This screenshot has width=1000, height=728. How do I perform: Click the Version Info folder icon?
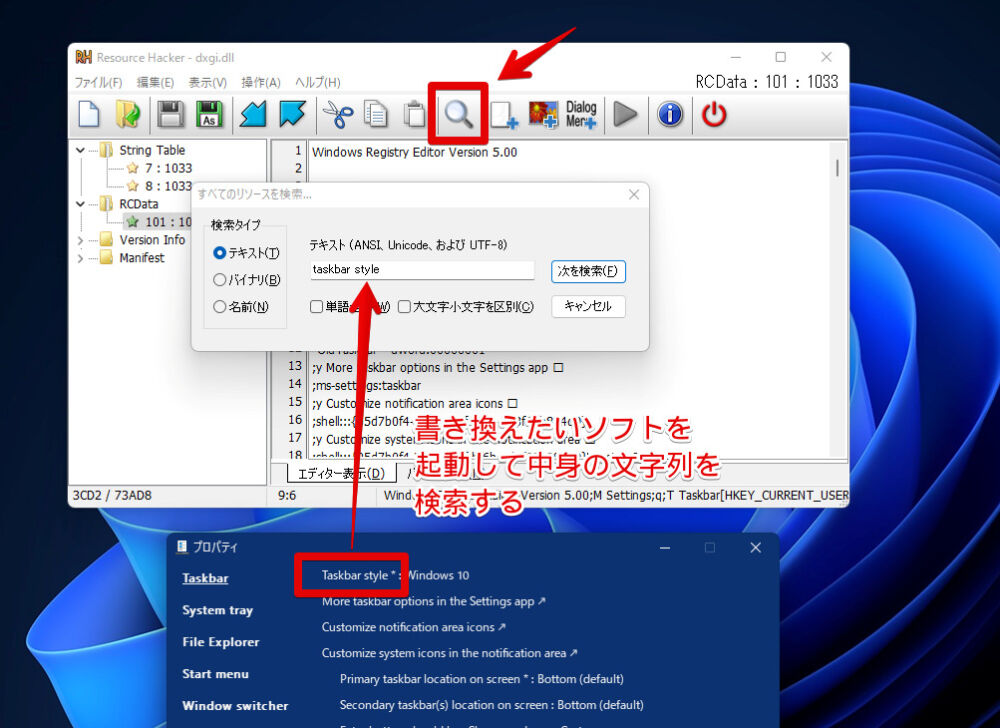[107, 240]
